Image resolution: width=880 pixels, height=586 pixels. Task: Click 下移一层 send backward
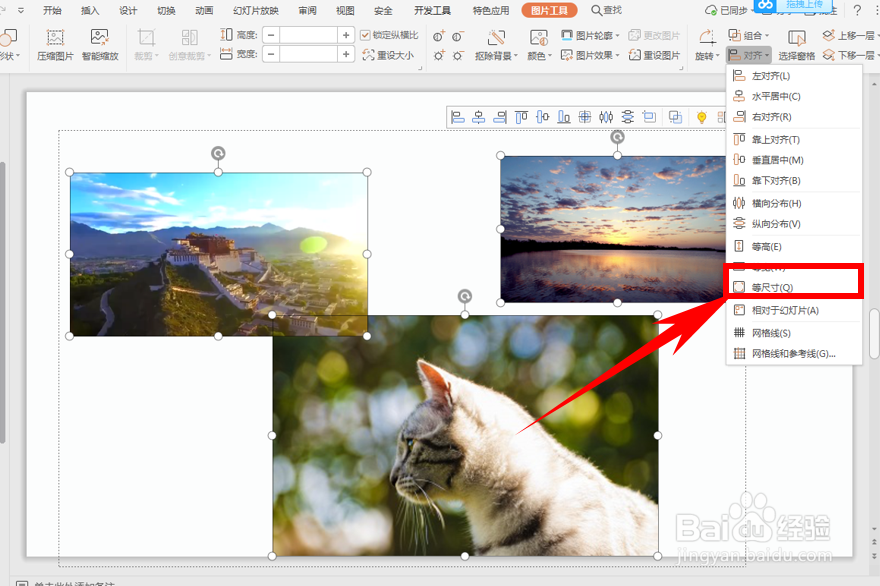click(x=850, y=55)
